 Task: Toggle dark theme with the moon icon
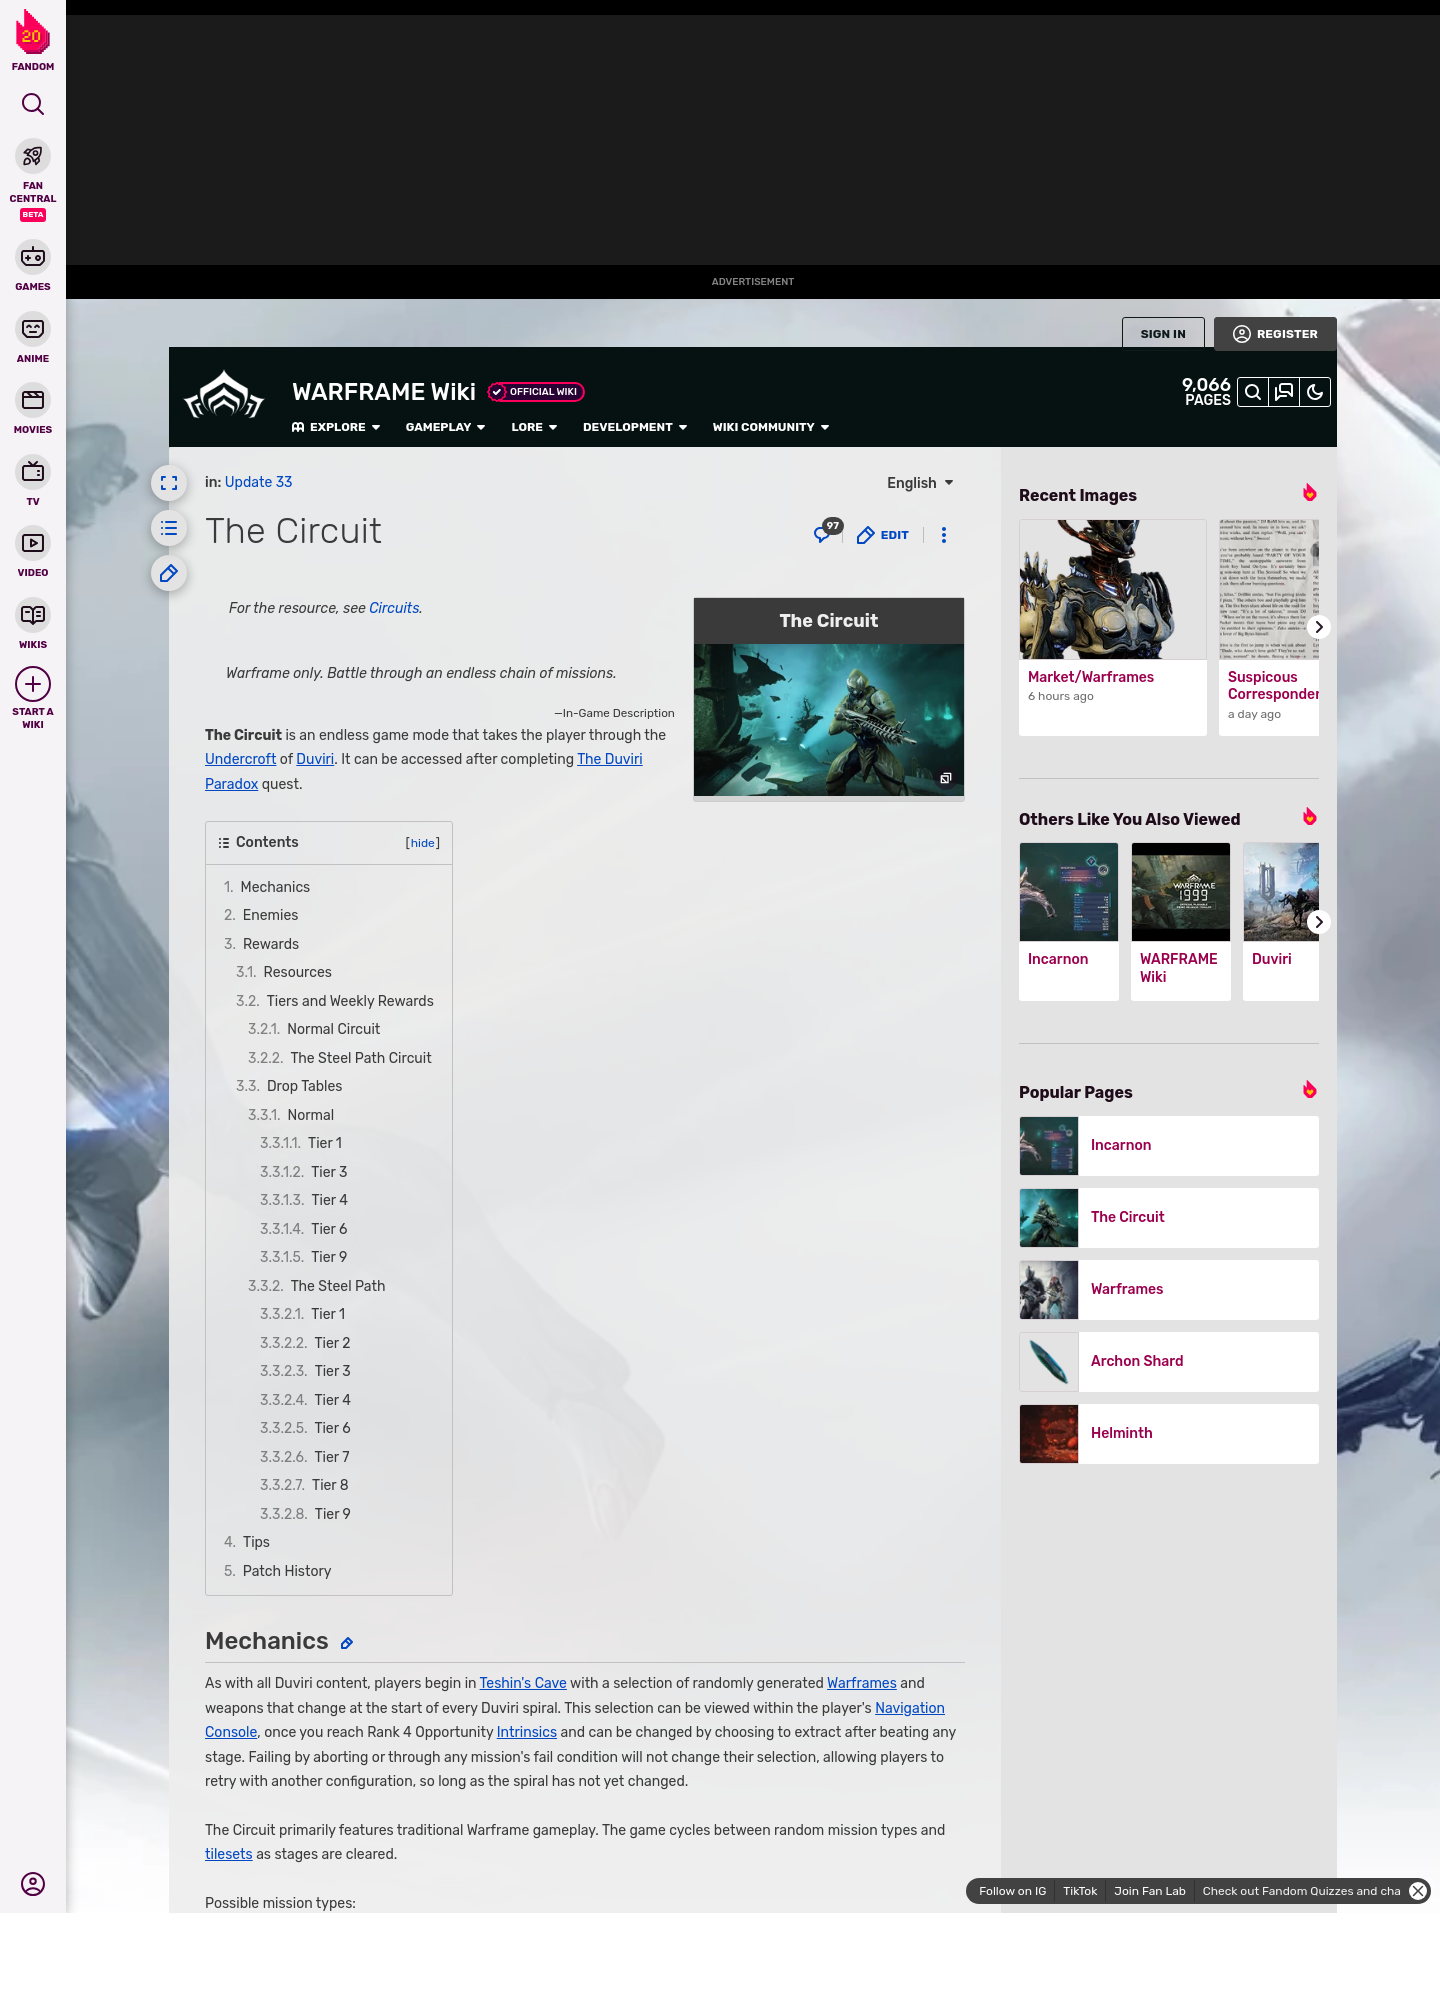tap(1315, 392)
